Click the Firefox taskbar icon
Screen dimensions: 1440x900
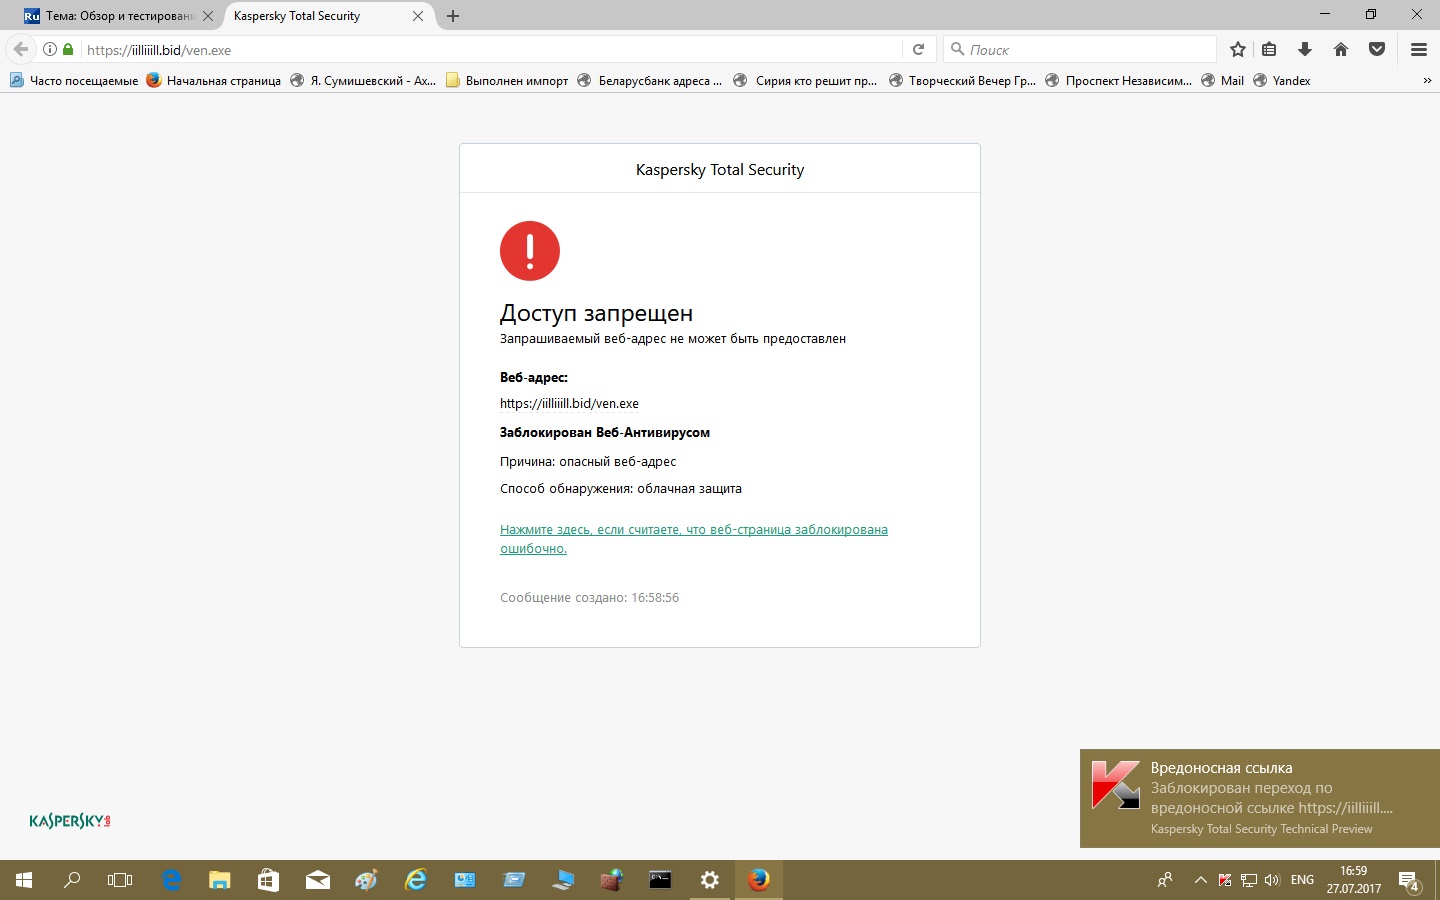pos(759,880)
